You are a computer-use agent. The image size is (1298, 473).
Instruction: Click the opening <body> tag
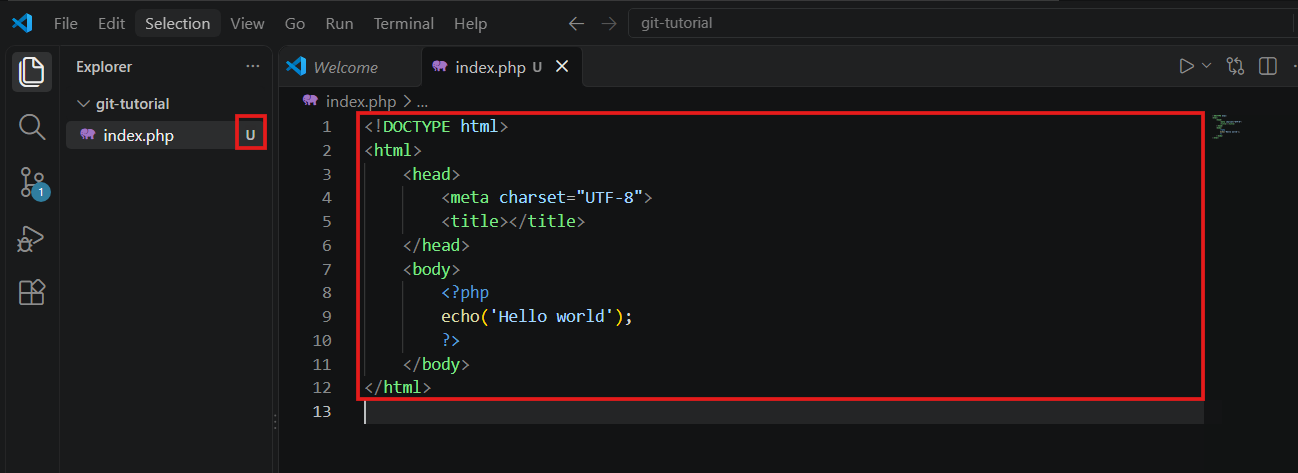tap(432, 269)
